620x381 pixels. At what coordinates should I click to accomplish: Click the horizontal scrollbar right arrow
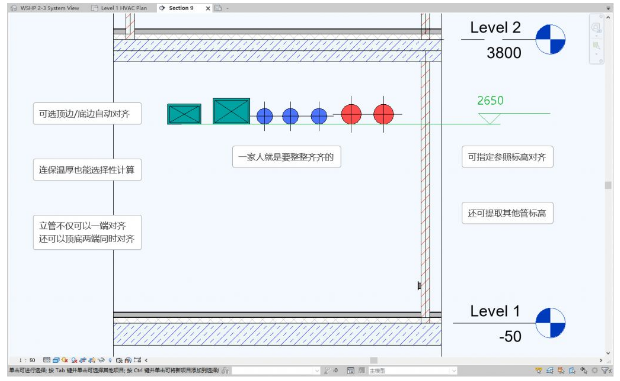[x=601, y=360]
